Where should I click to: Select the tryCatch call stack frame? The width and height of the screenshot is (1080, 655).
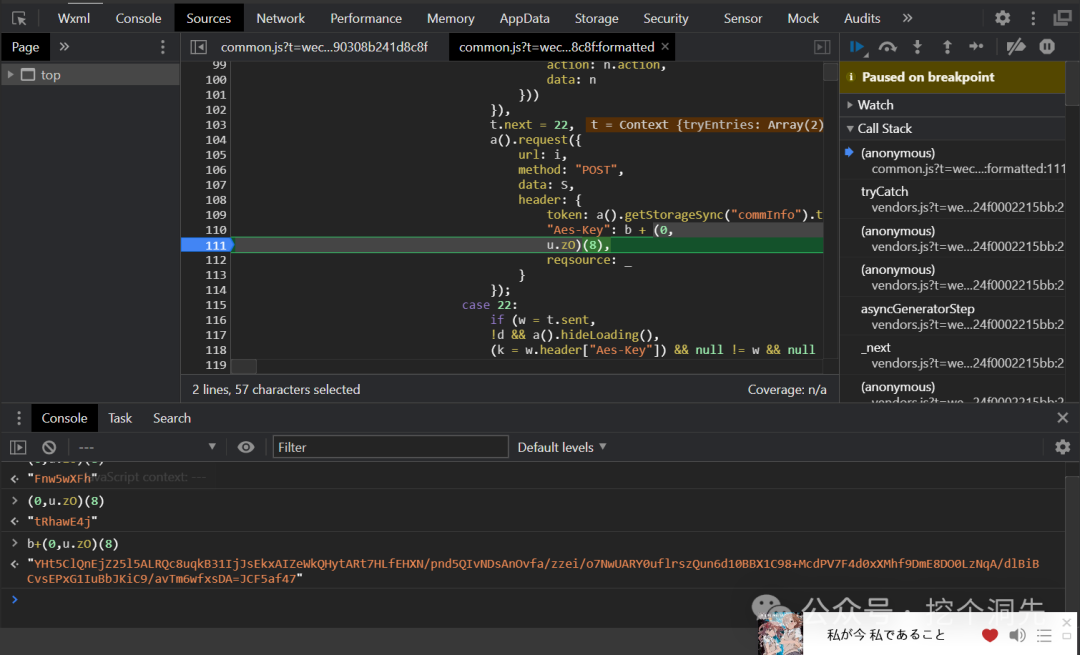point(885,191)
